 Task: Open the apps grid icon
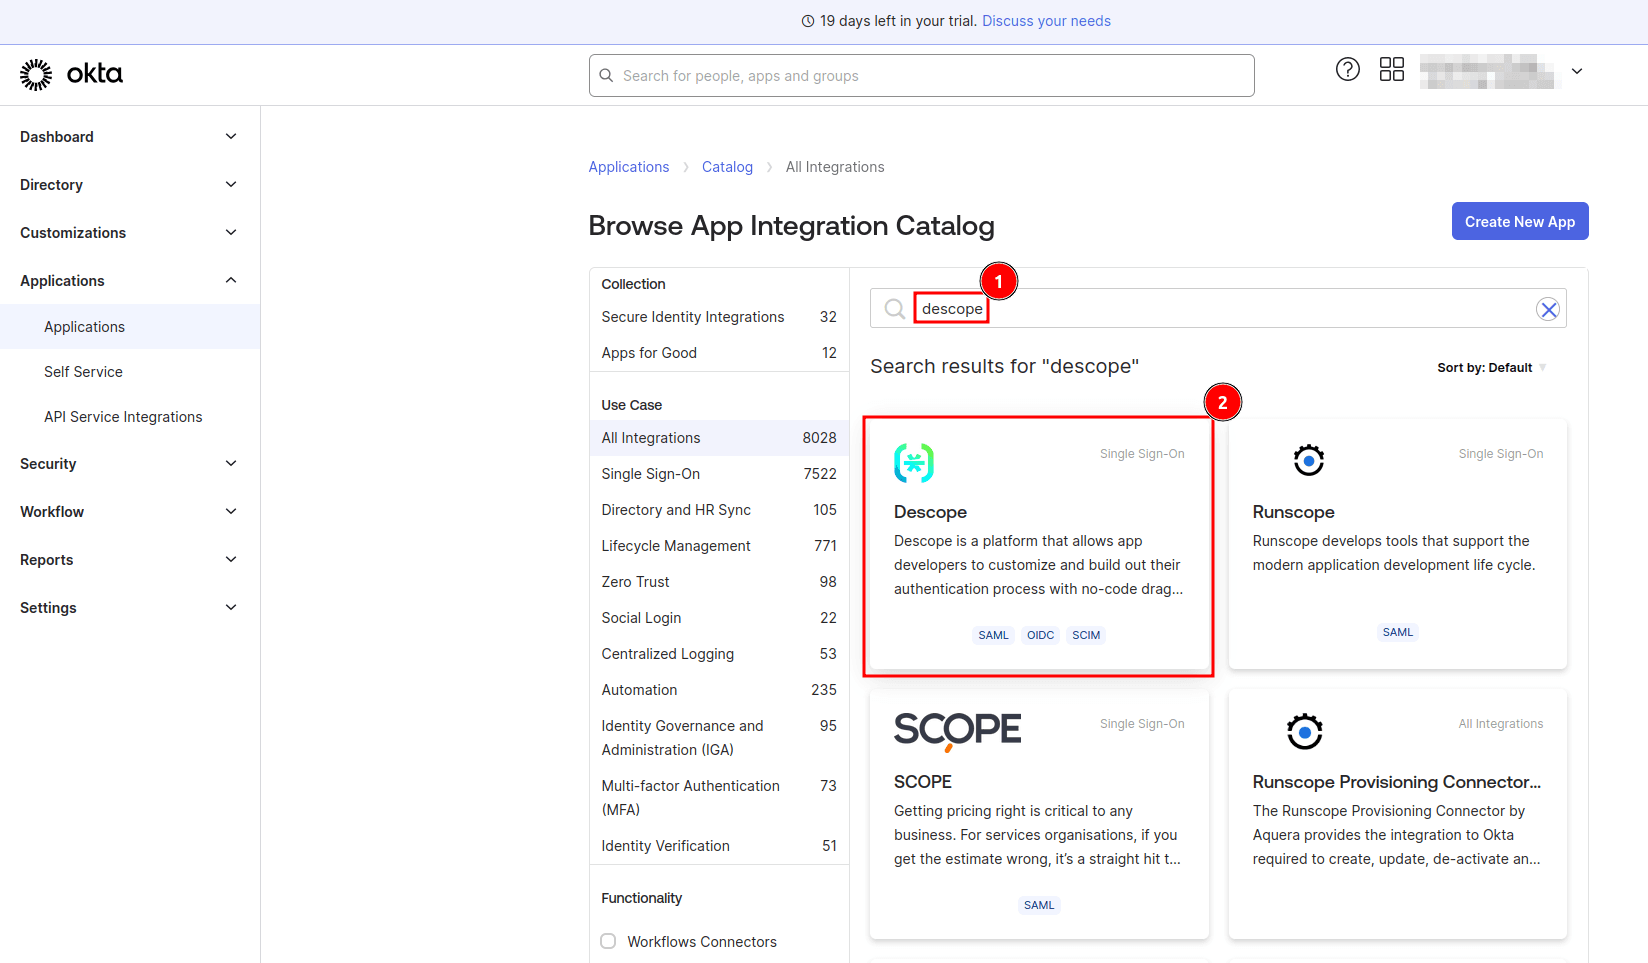1391,69
